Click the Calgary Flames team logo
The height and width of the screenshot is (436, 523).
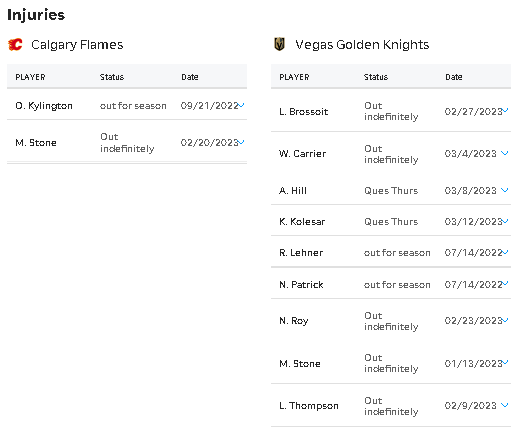(15, 44)
